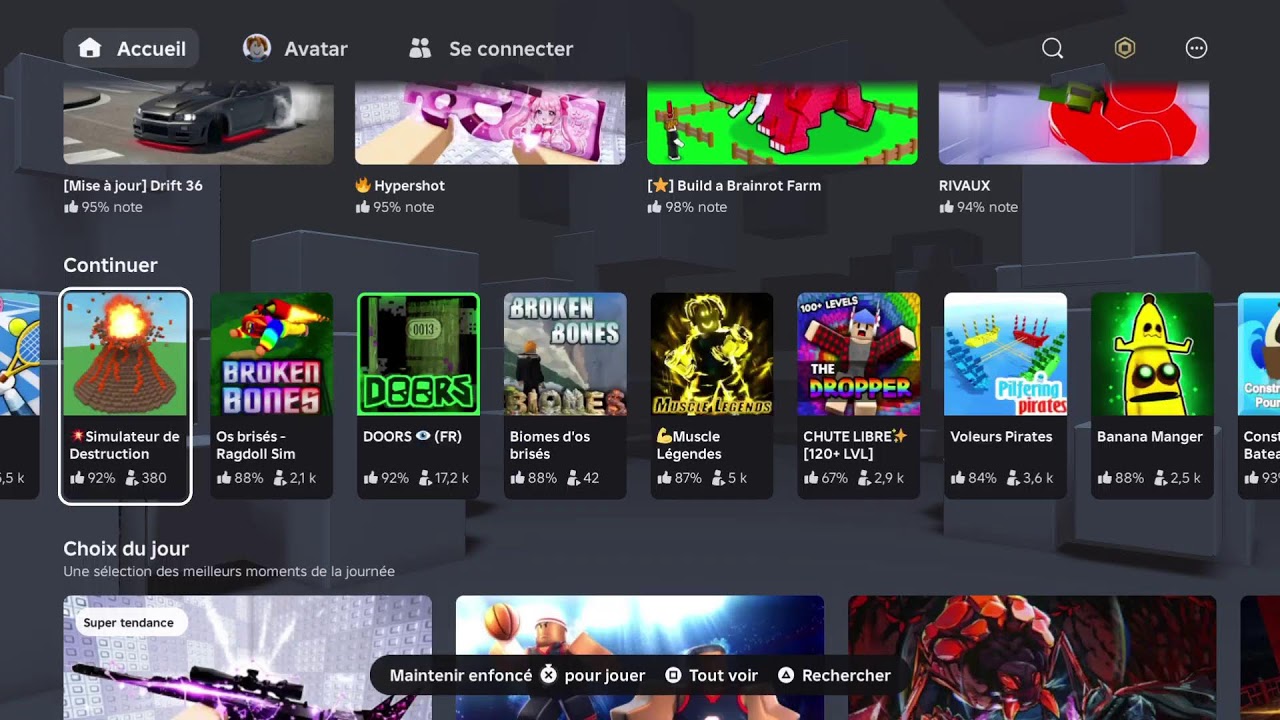Click the Build a Brainrot Farm title

(734, 185)
